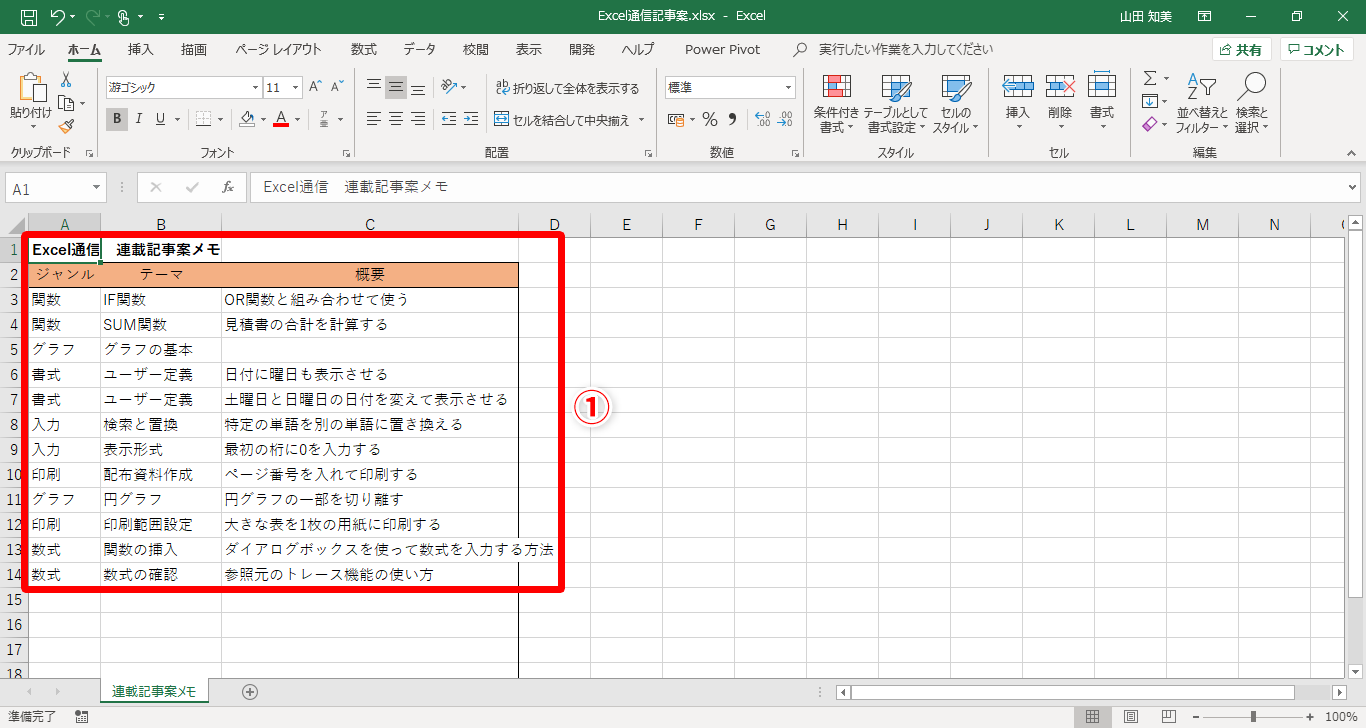Viewport: 1366px width, 728px height.
Task: Switch to Page Layout view
Action: click(x=1130, y=716)
